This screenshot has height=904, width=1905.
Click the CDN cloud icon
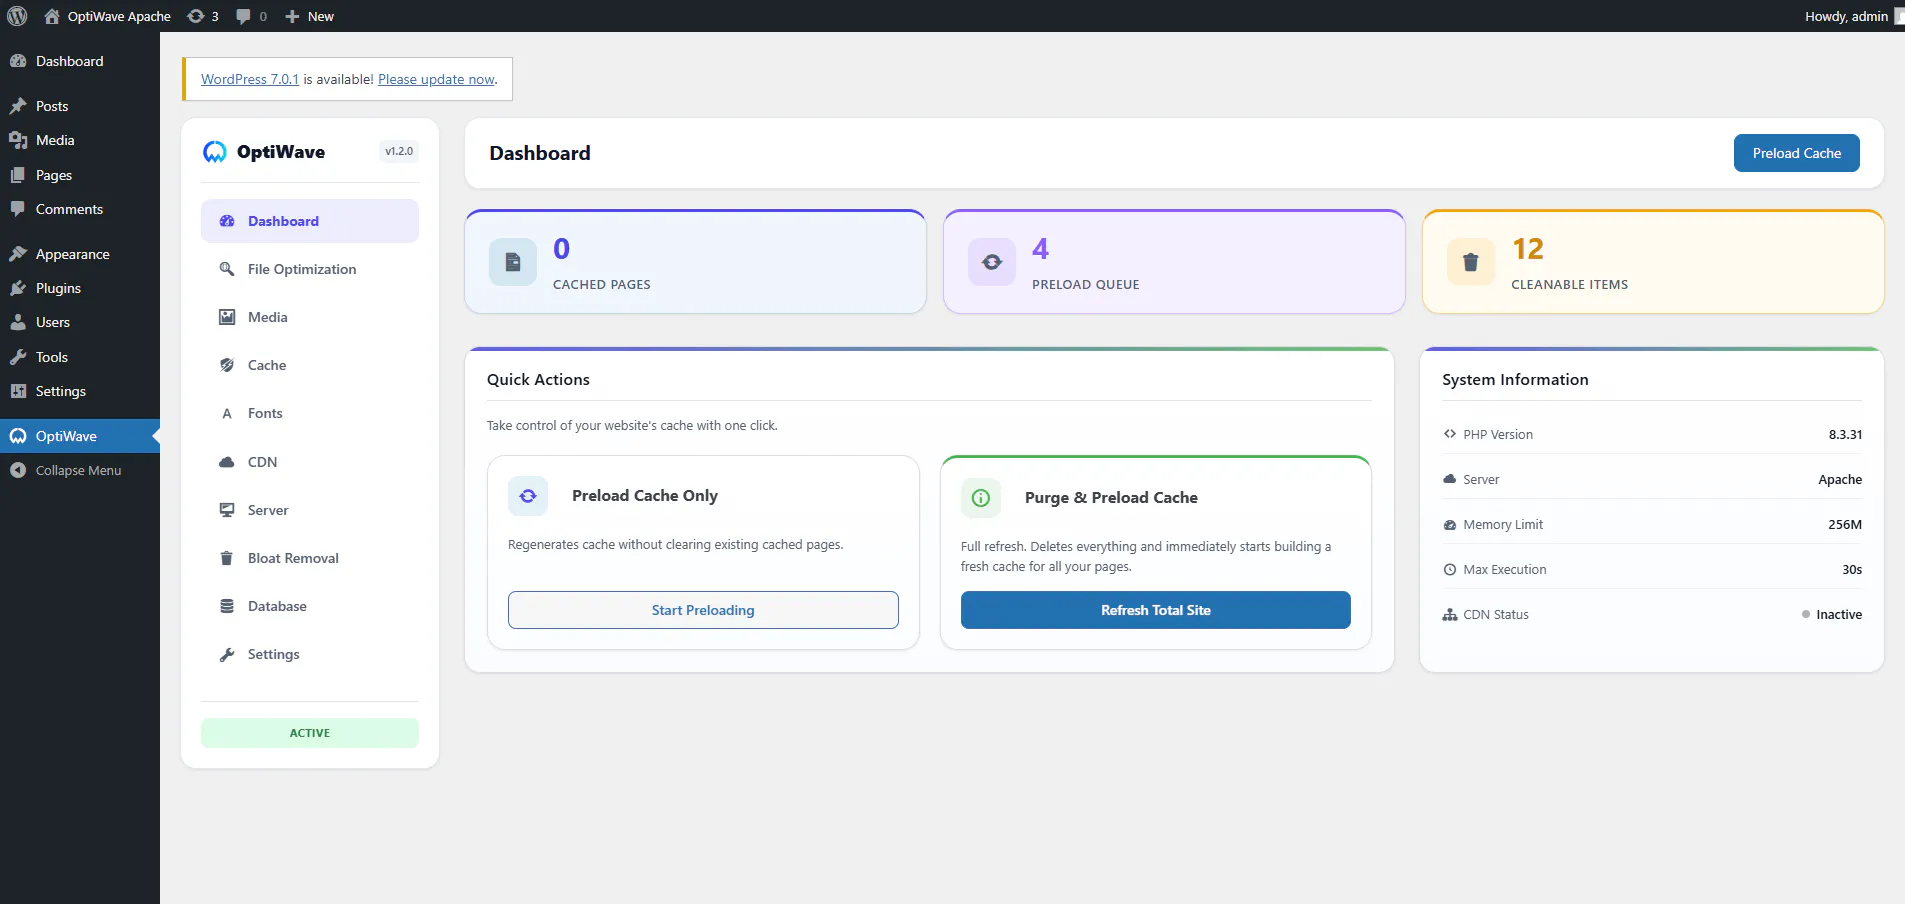(x=227, y=462)
